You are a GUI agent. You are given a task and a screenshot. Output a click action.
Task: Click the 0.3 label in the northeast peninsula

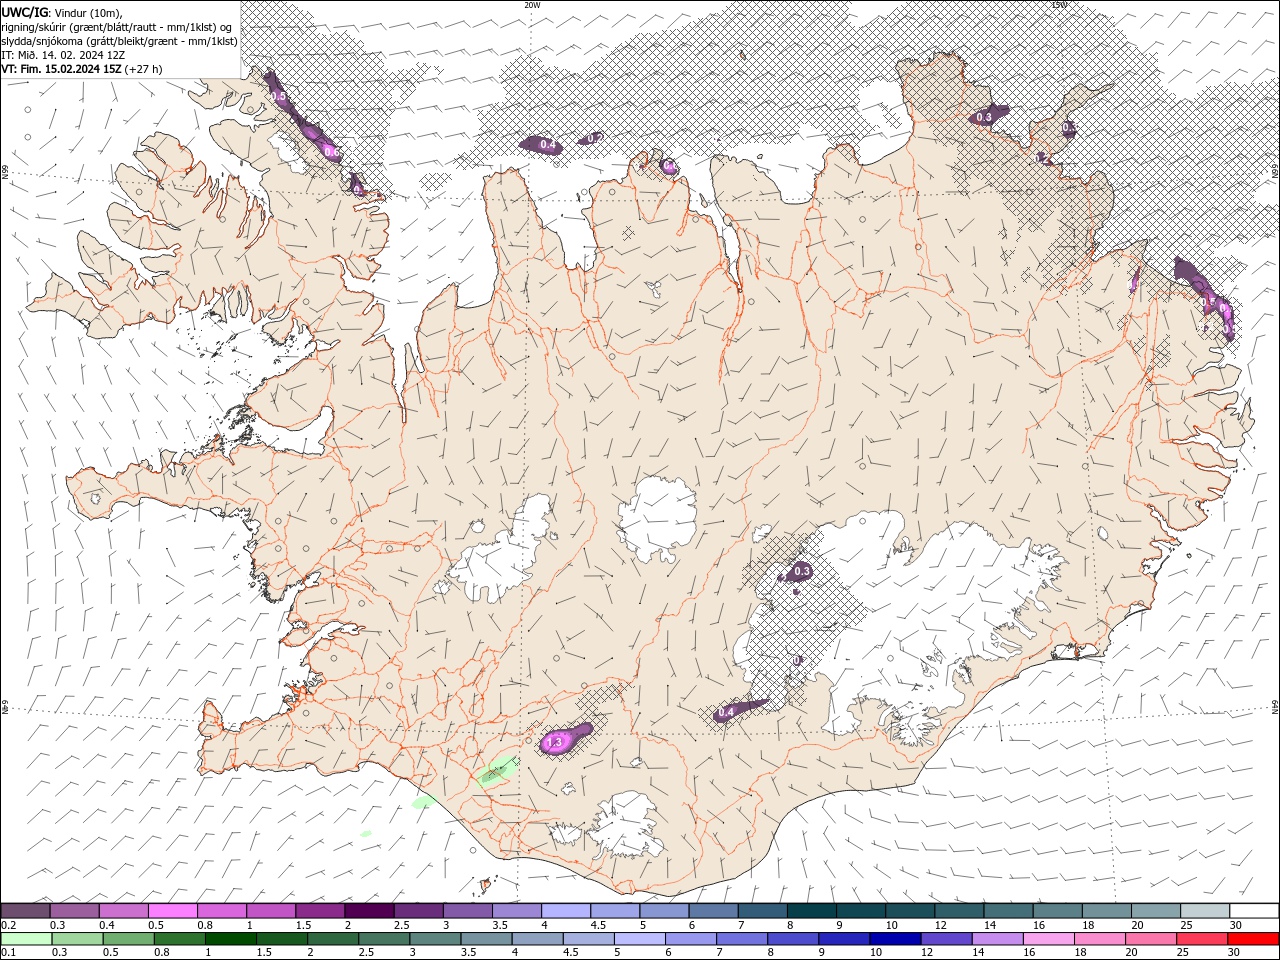(x=984, y=117)
